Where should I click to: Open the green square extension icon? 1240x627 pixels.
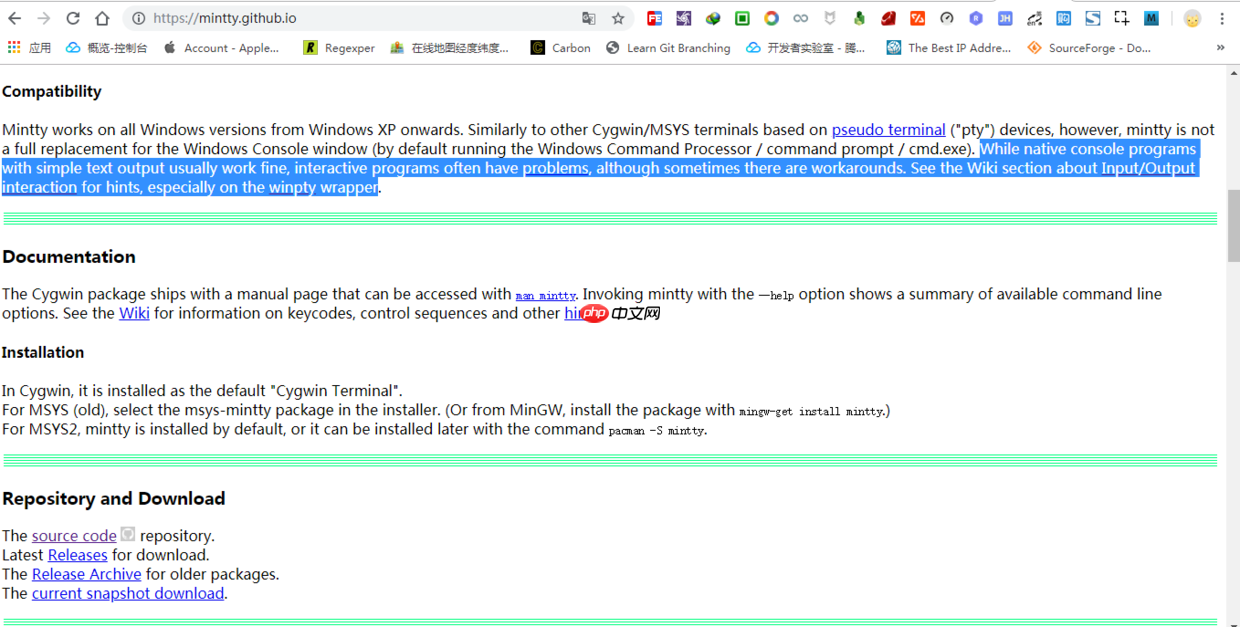point(742,18)
